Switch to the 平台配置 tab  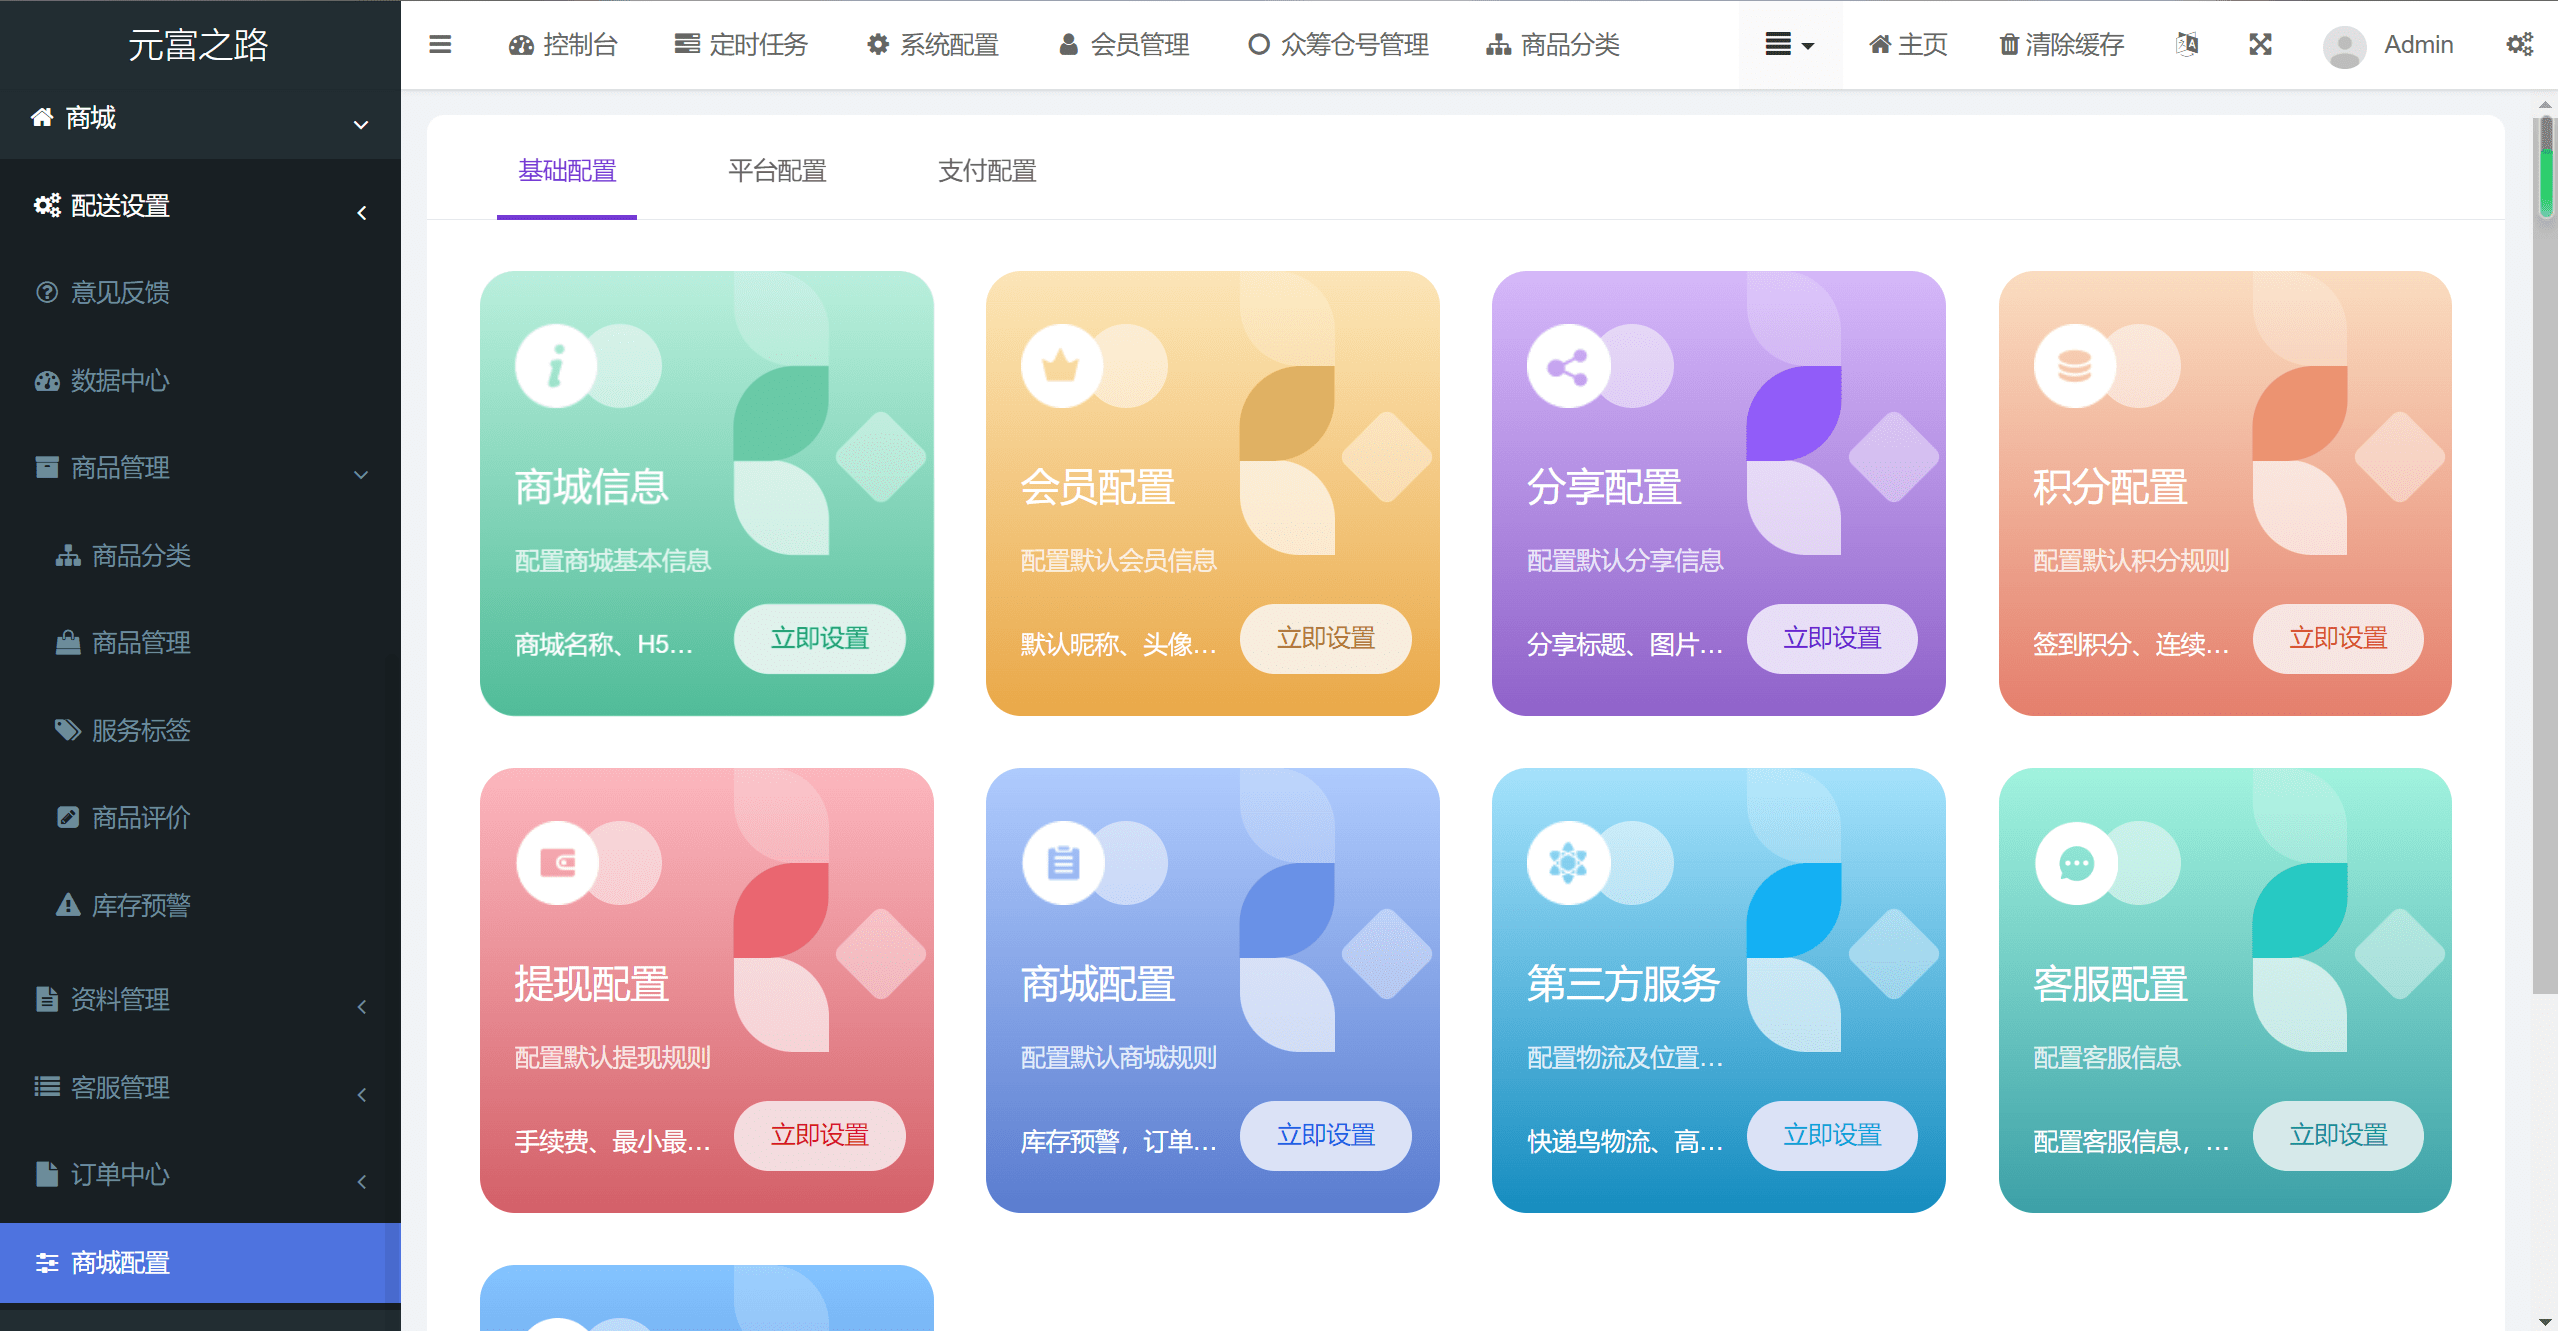777,171
